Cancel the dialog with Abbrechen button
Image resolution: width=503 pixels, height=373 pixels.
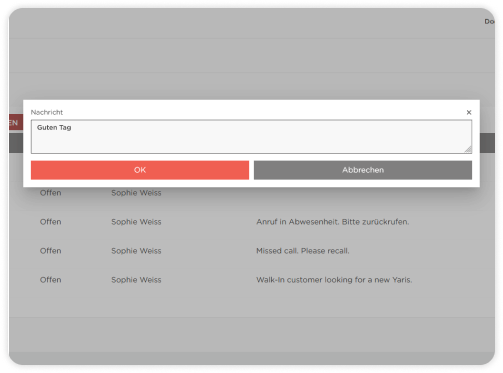[363, 170]
